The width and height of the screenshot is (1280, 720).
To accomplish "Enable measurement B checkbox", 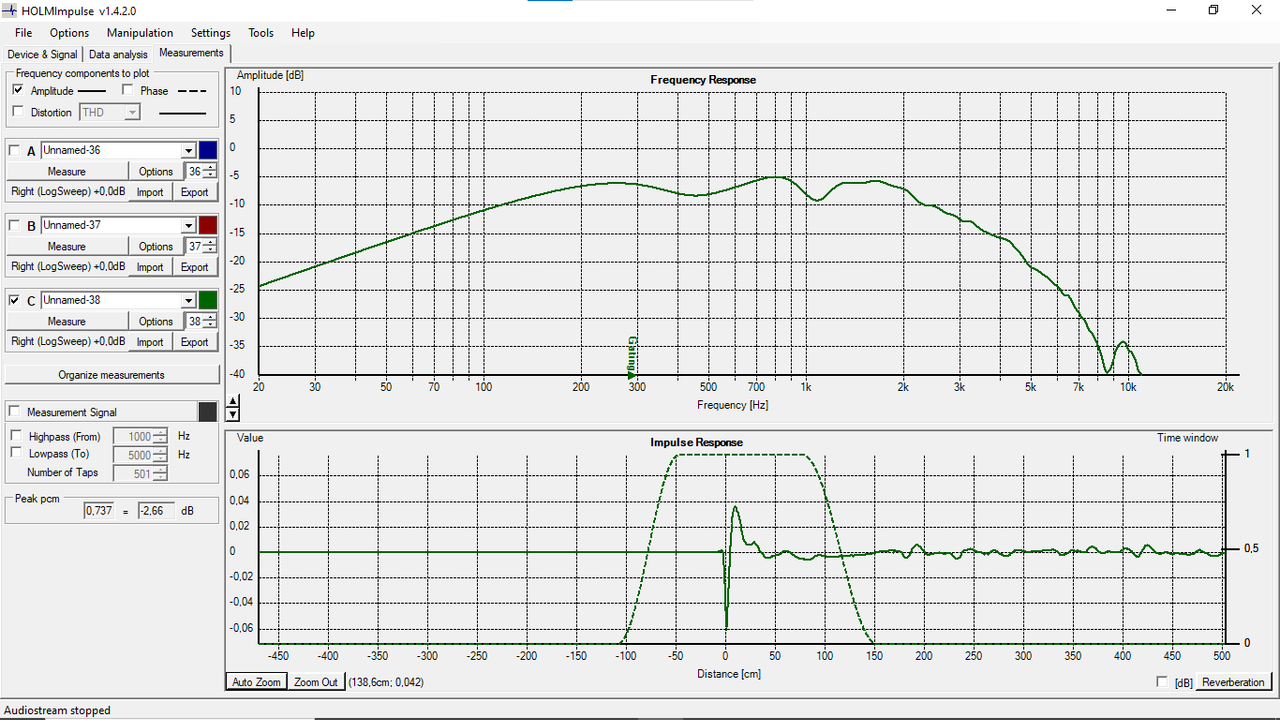I will point(14,226).
